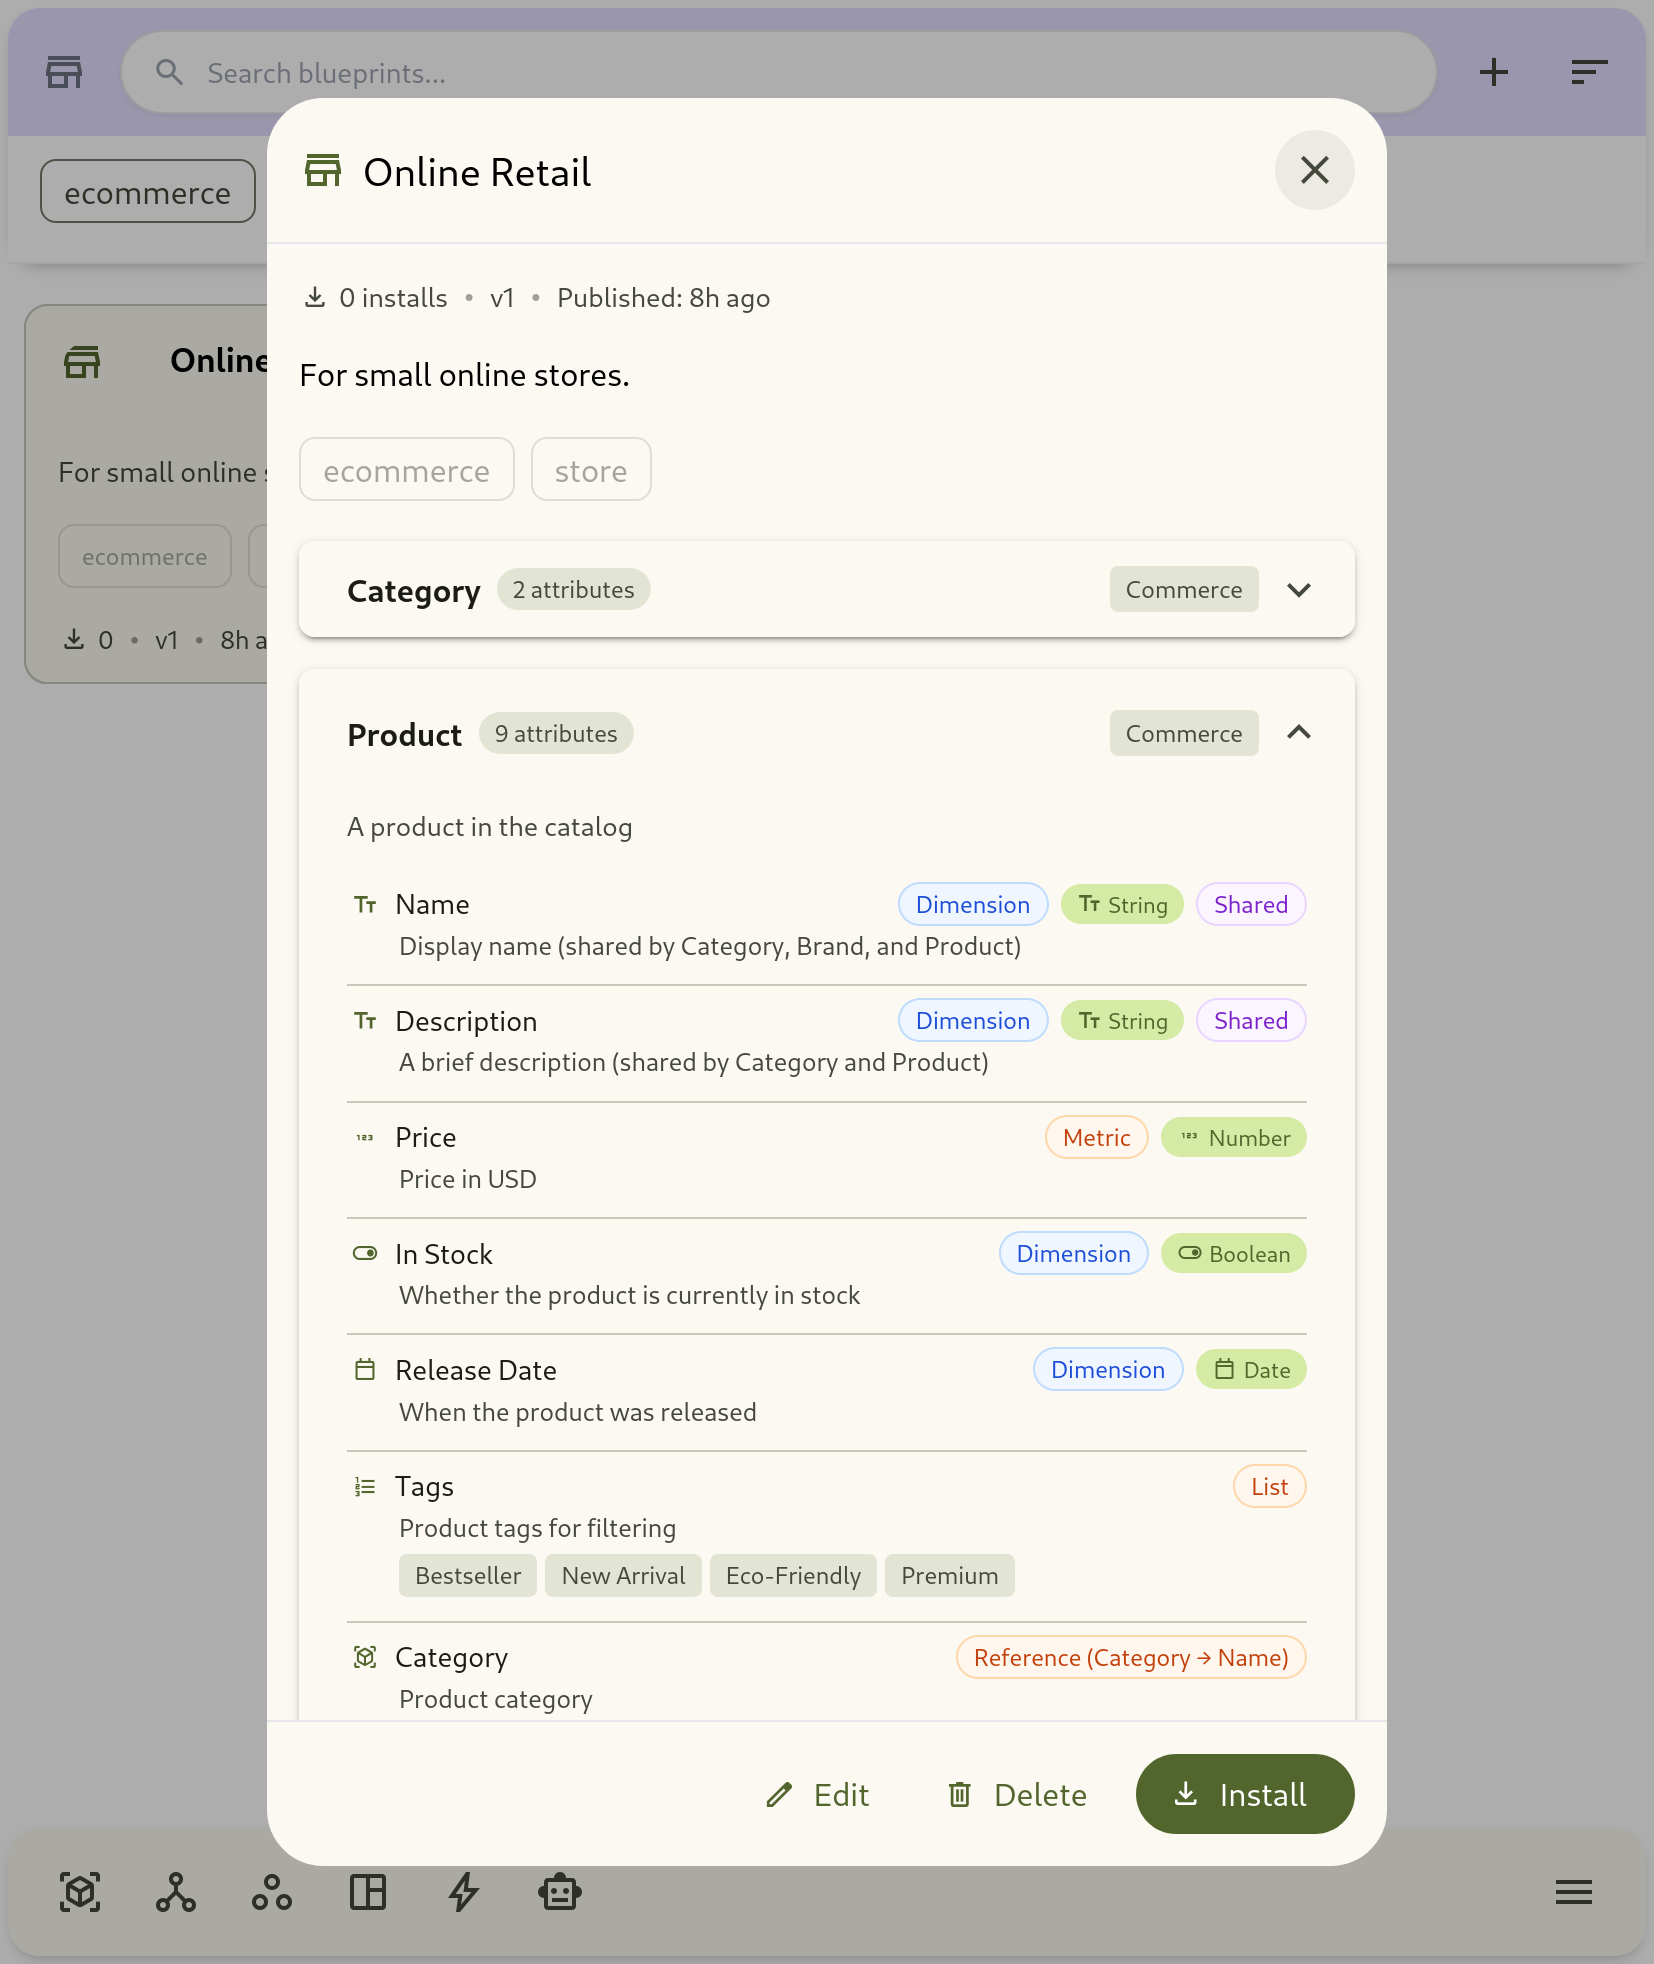Open the split layout icon in bottom toolbar
Image resolution: width=1654 pixels, height=1964 pixels.
pyautogui.click(x=367, y=1892)
